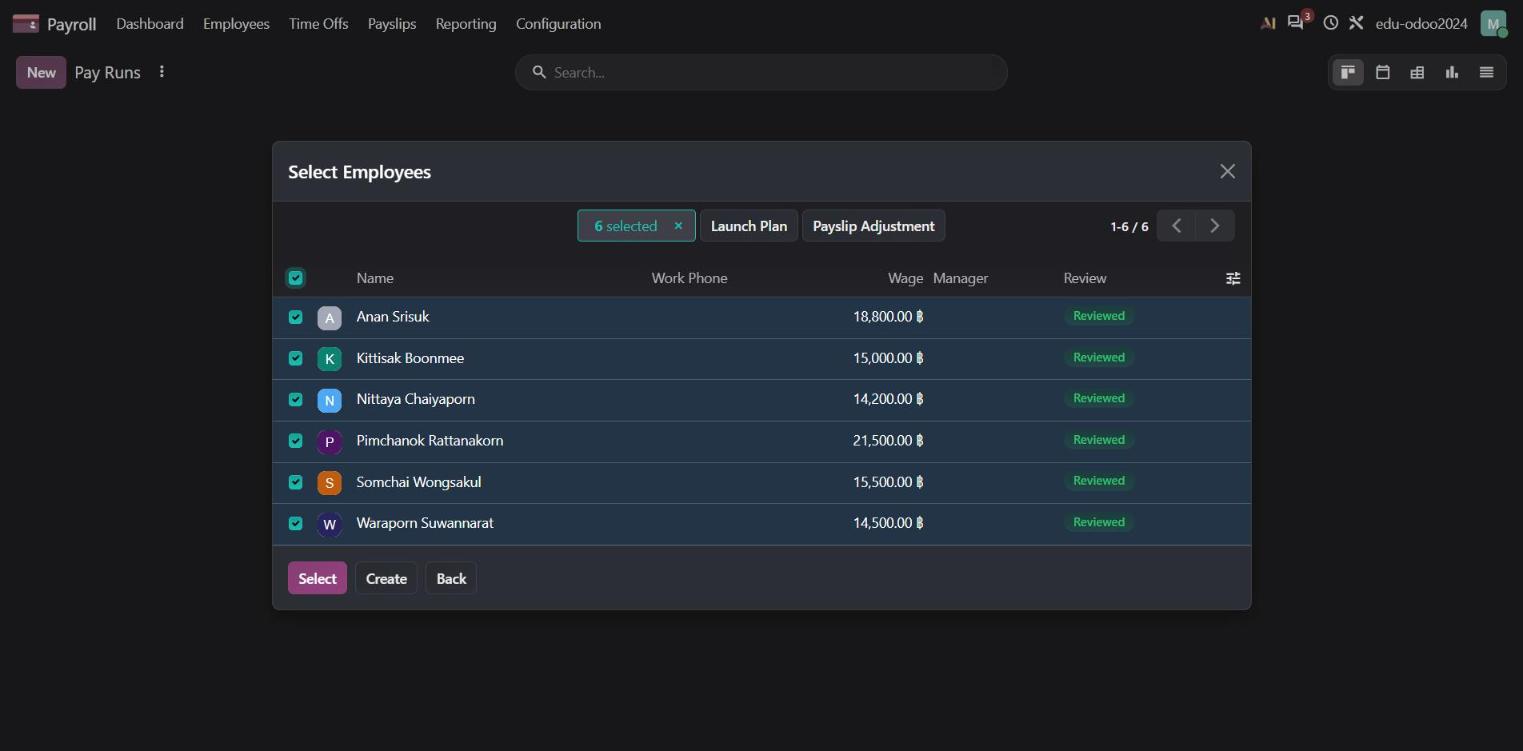Image resolution: width=1523 pixels, height=751 pixels.
Task: Switch to Pivot table view
Action: (x=1417, y=72)
